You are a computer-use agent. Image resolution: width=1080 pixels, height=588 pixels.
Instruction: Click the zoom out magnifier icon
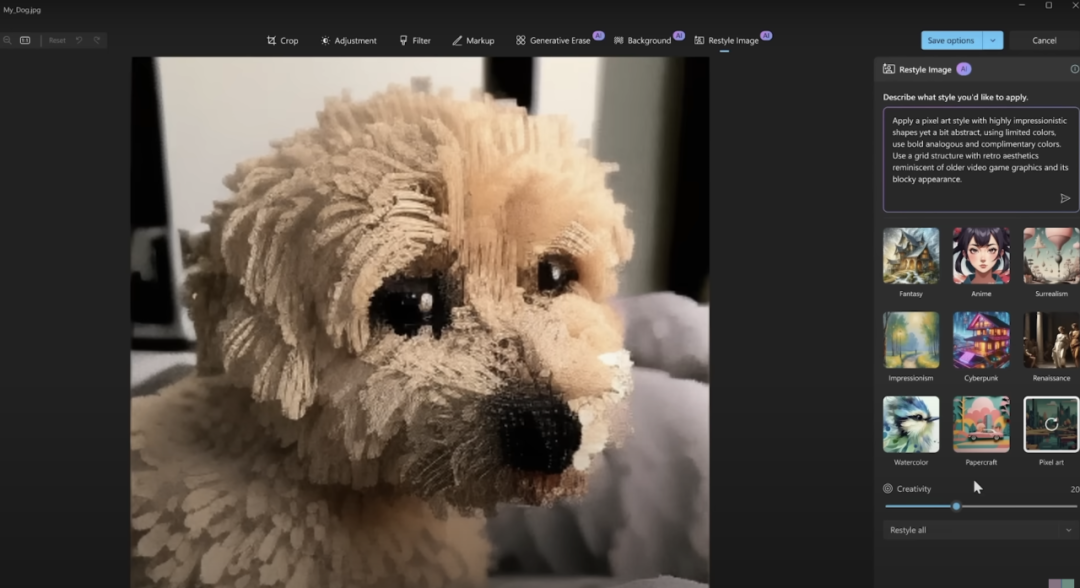[x=7, y=41]
